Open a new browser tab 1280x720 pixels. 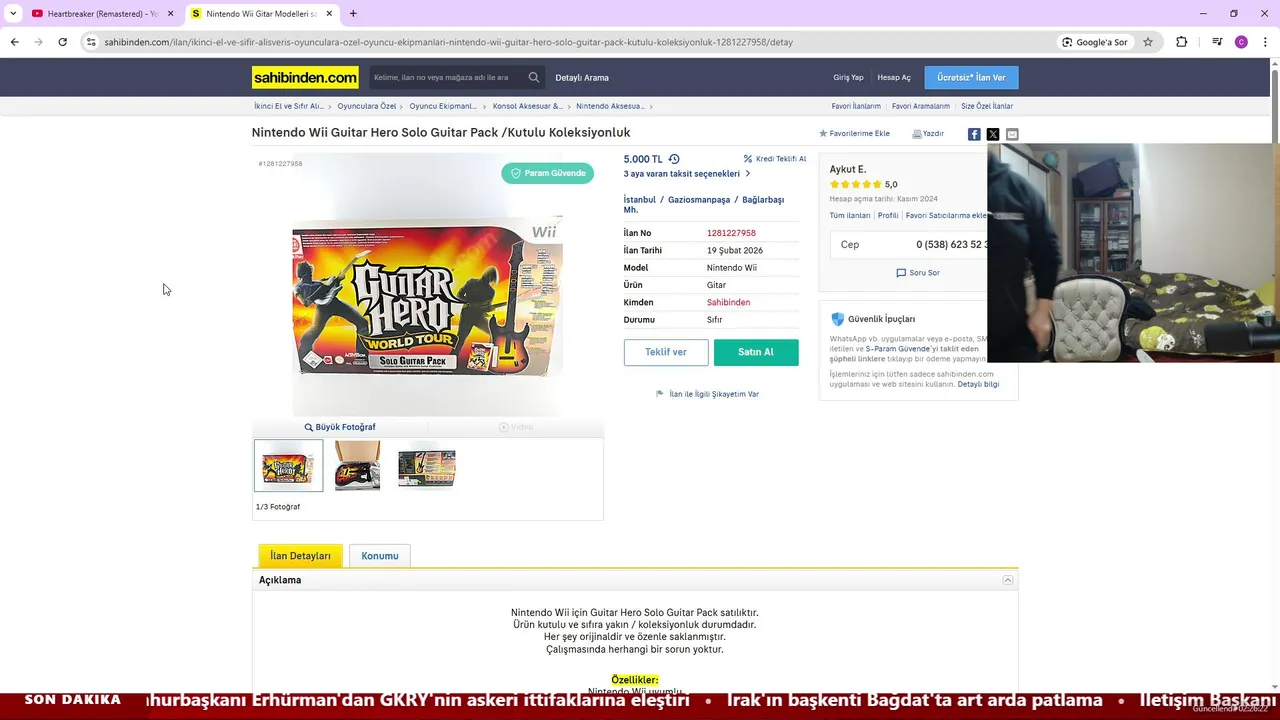[353, 13]
